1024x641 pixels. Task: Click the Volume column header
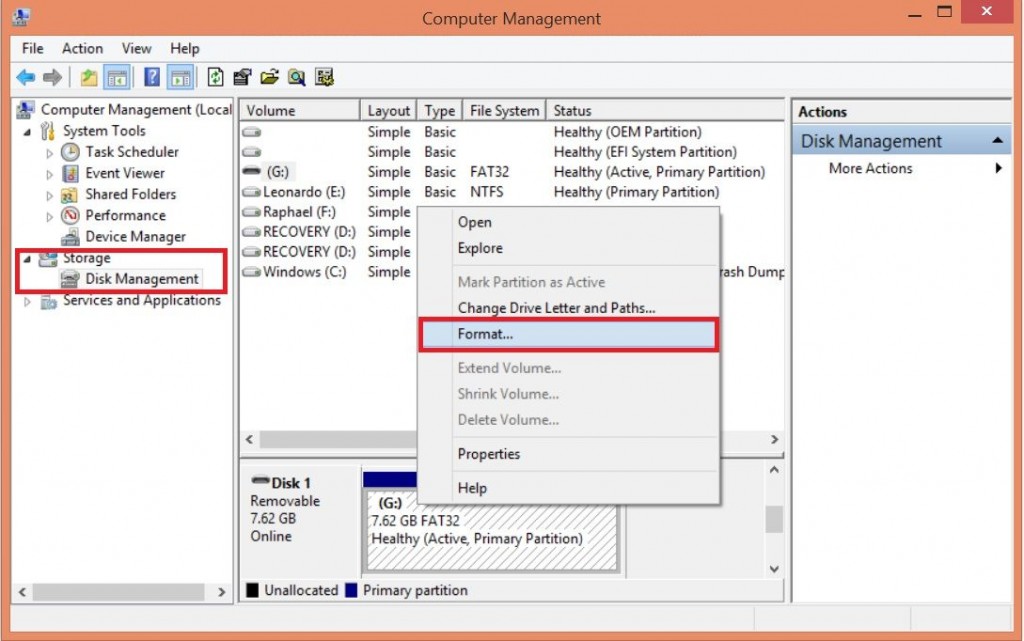click(x=271, y=111)
